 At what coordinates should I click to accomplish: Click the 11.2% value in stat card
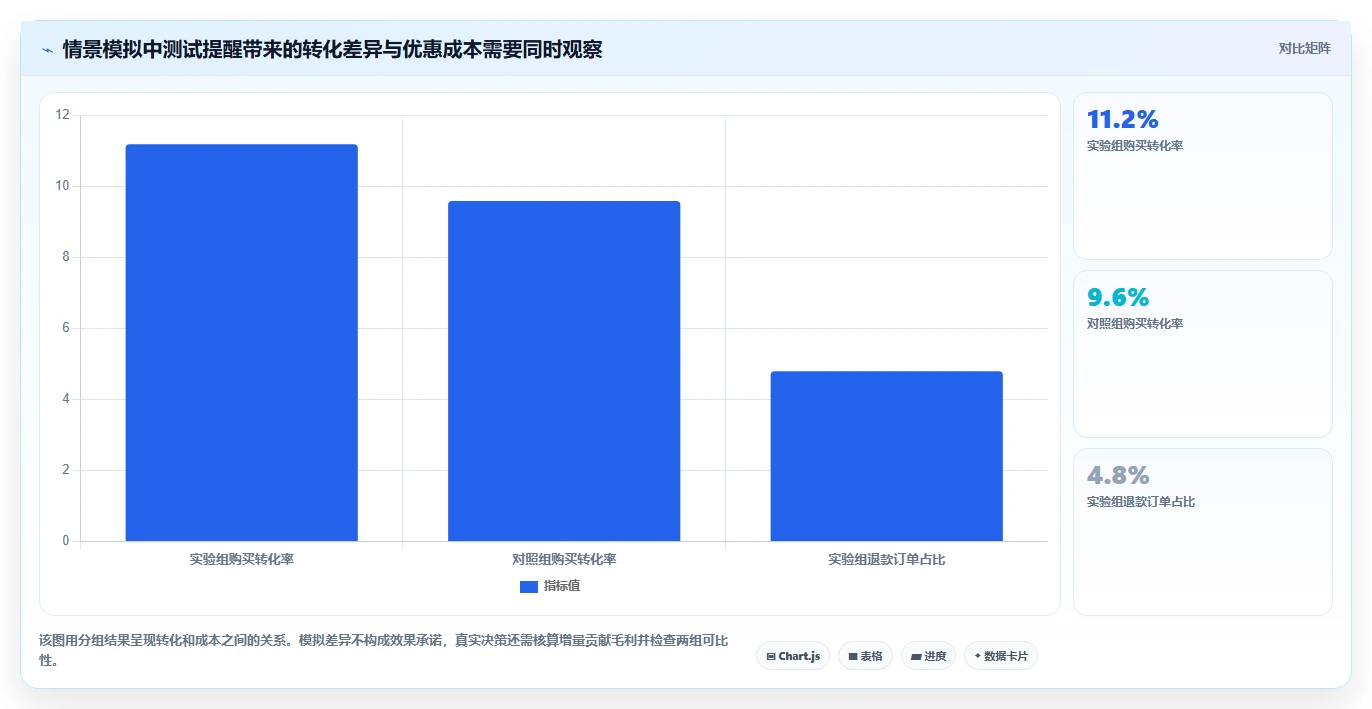point(1122,120)
